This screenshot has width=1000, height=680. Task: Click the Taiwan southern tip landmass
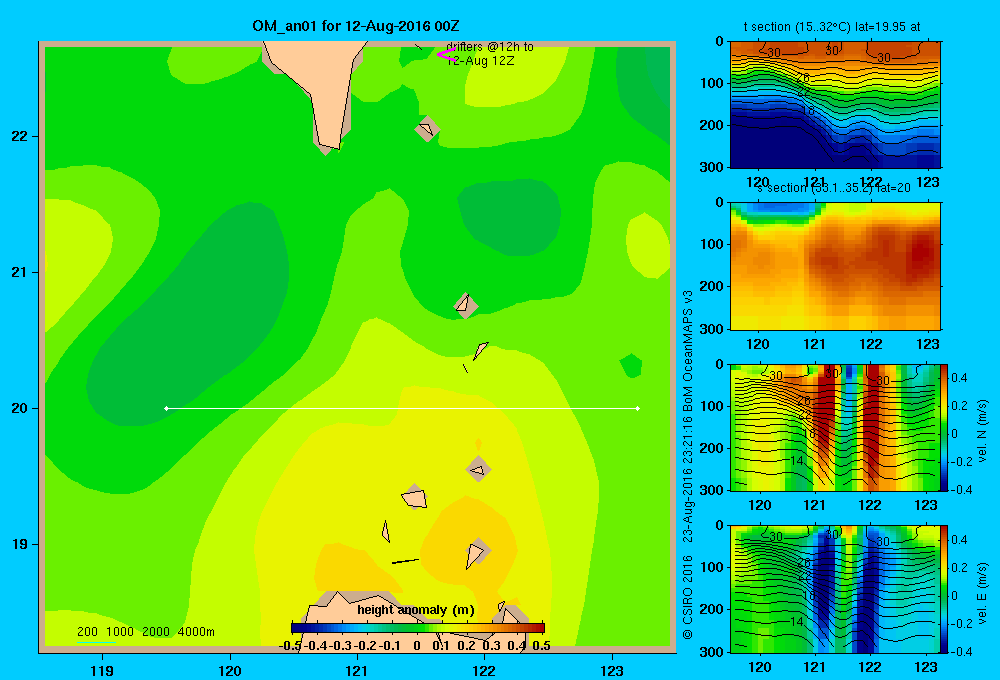point(322,89)
